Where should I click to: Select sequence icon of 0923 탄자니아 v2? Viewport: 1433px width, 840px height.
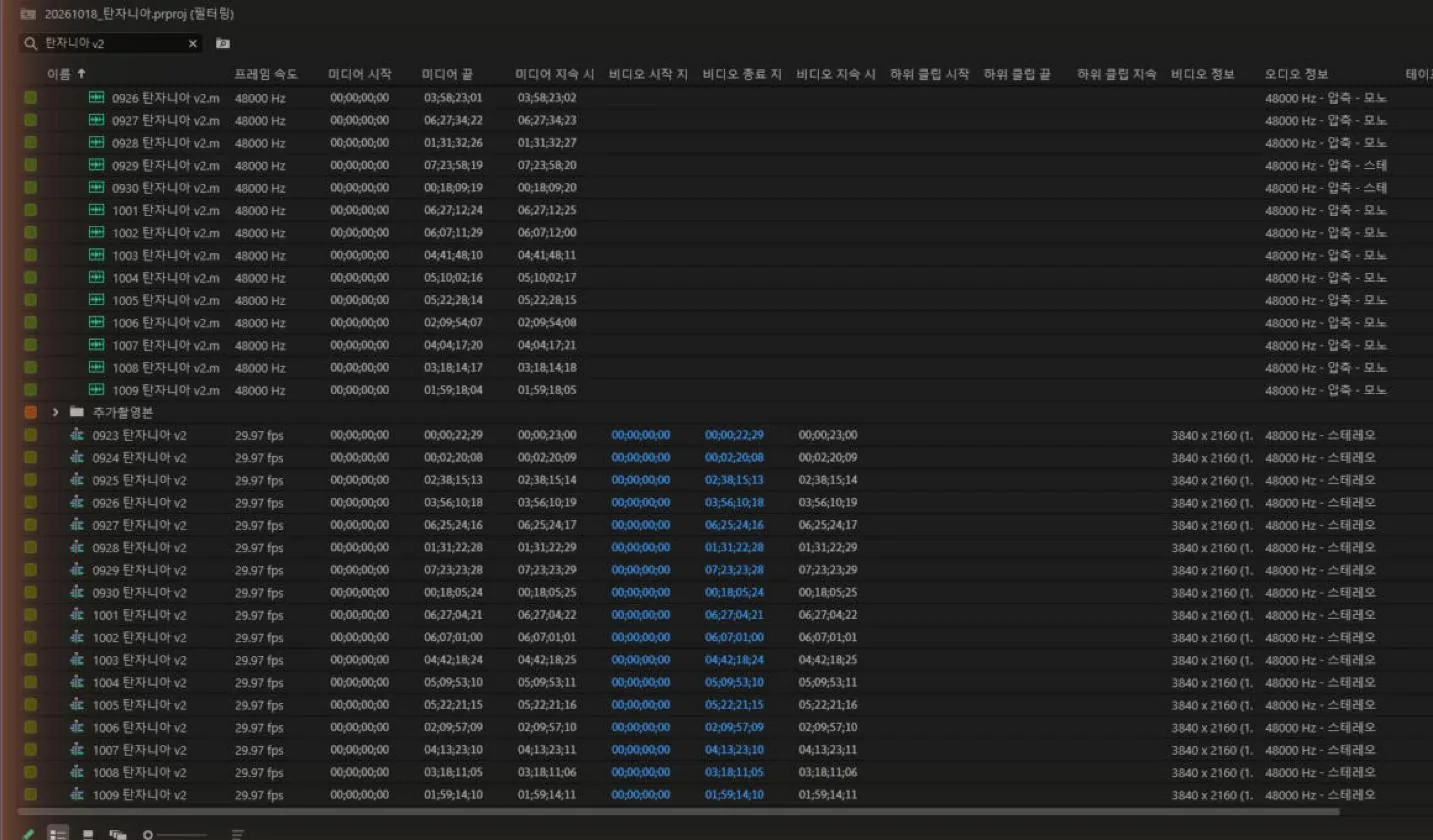(x=78, y=435)
